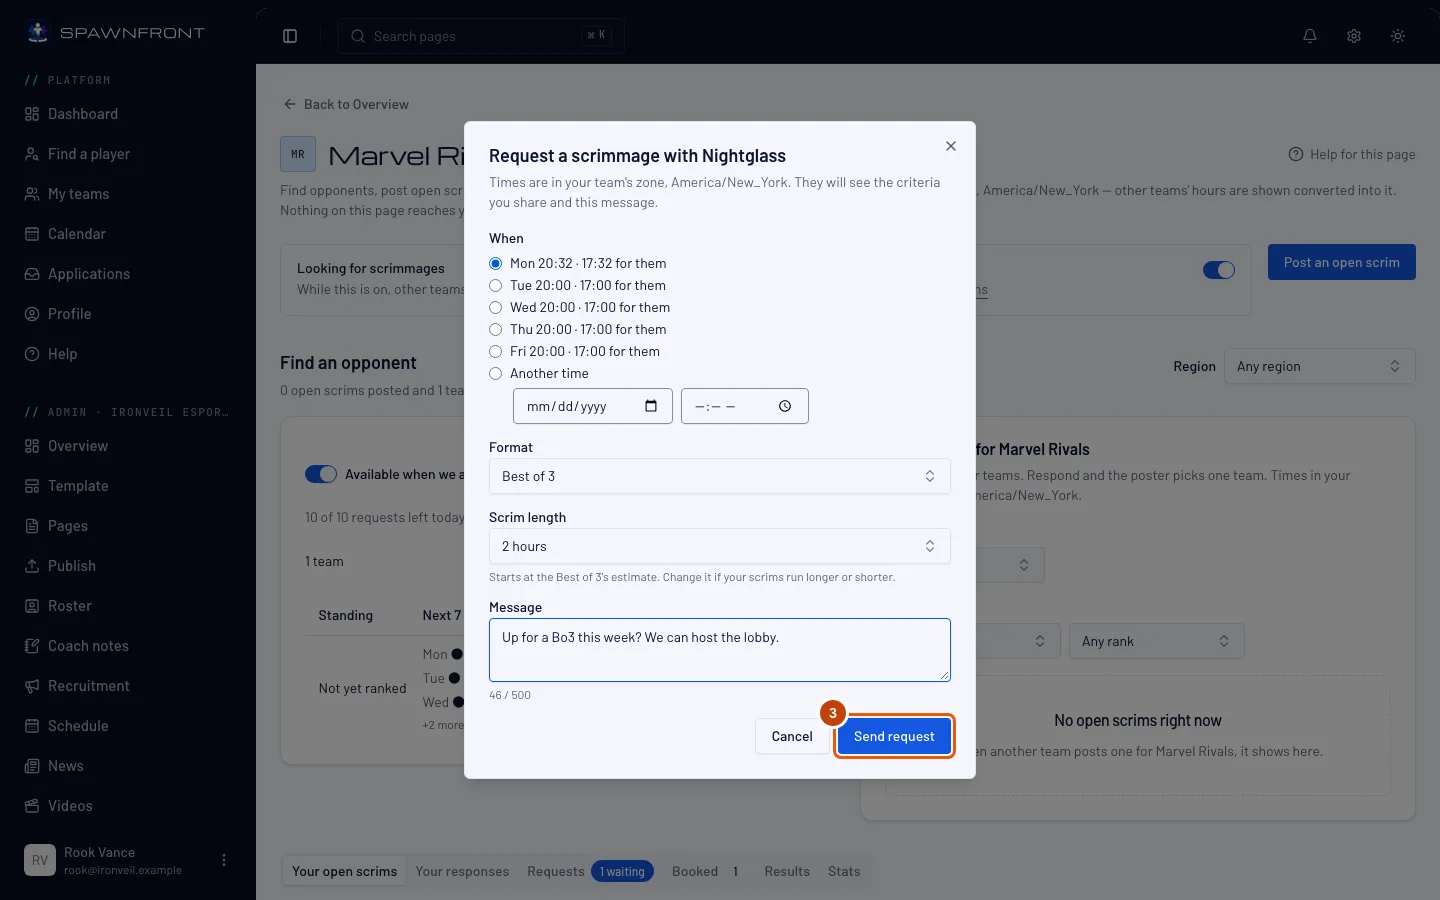Toggle the Available when we are switch
Screen dimensions: 1440x900
pos(321,474)
